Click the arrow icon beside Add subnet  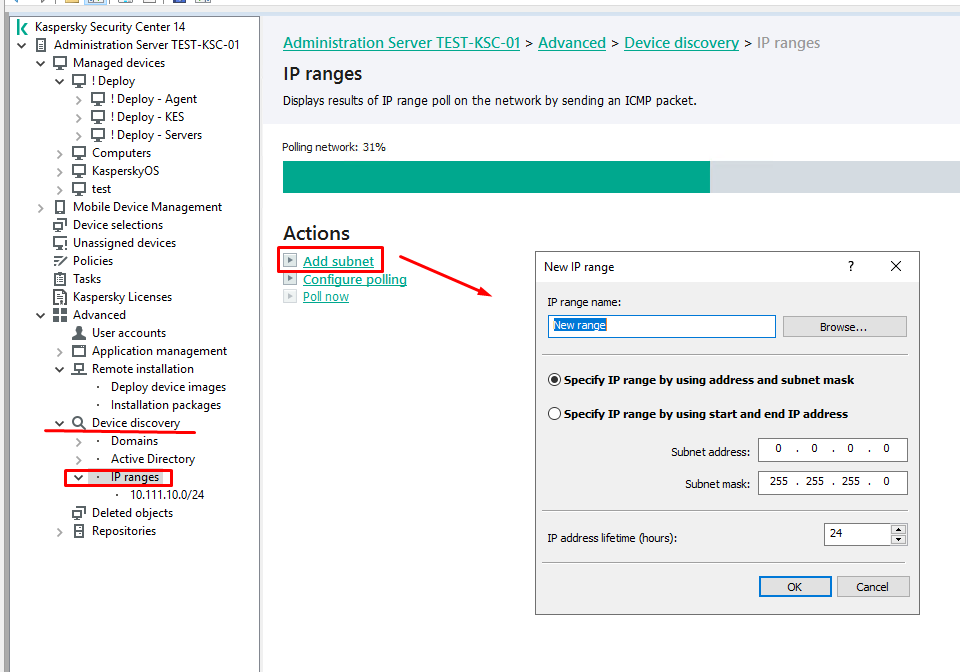(x=290, y=260)
